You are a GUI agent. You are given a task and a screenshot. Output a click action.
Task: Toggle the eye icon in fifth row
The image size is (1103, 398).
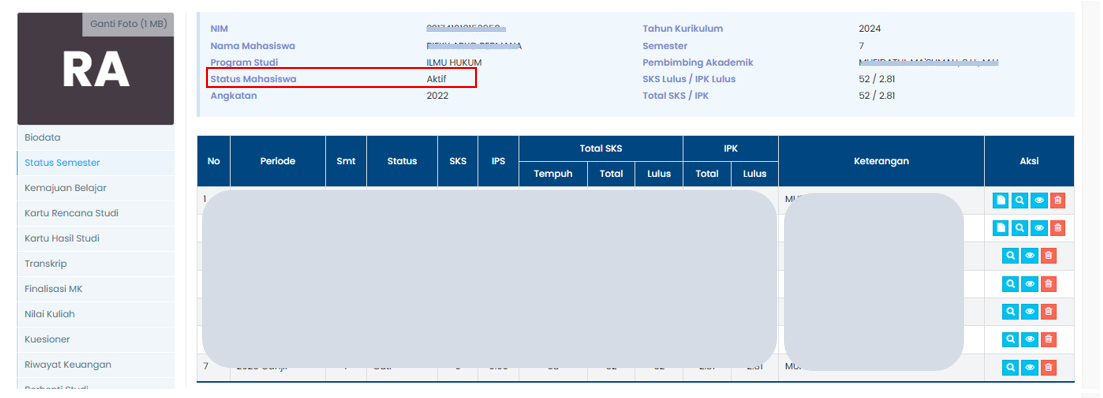pos(1030,312)
